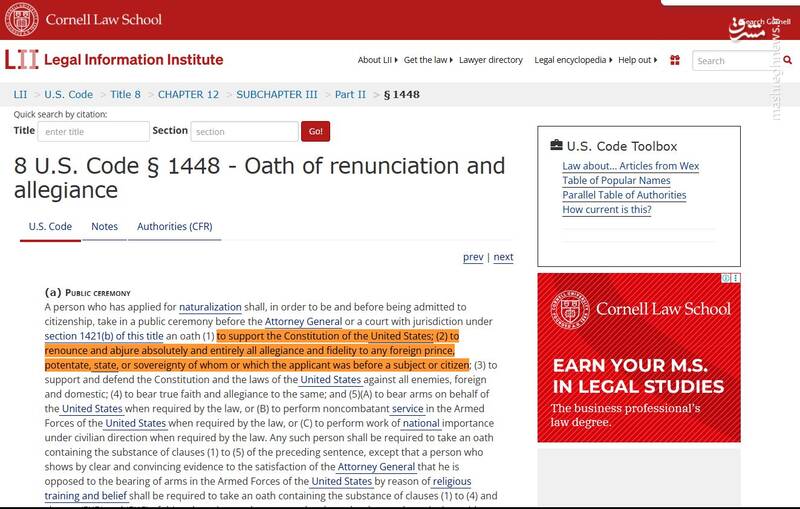This screenshot has width=800, height=509.
Task: Click the Cornell University seal logo
Action: [x=21, y=19]
